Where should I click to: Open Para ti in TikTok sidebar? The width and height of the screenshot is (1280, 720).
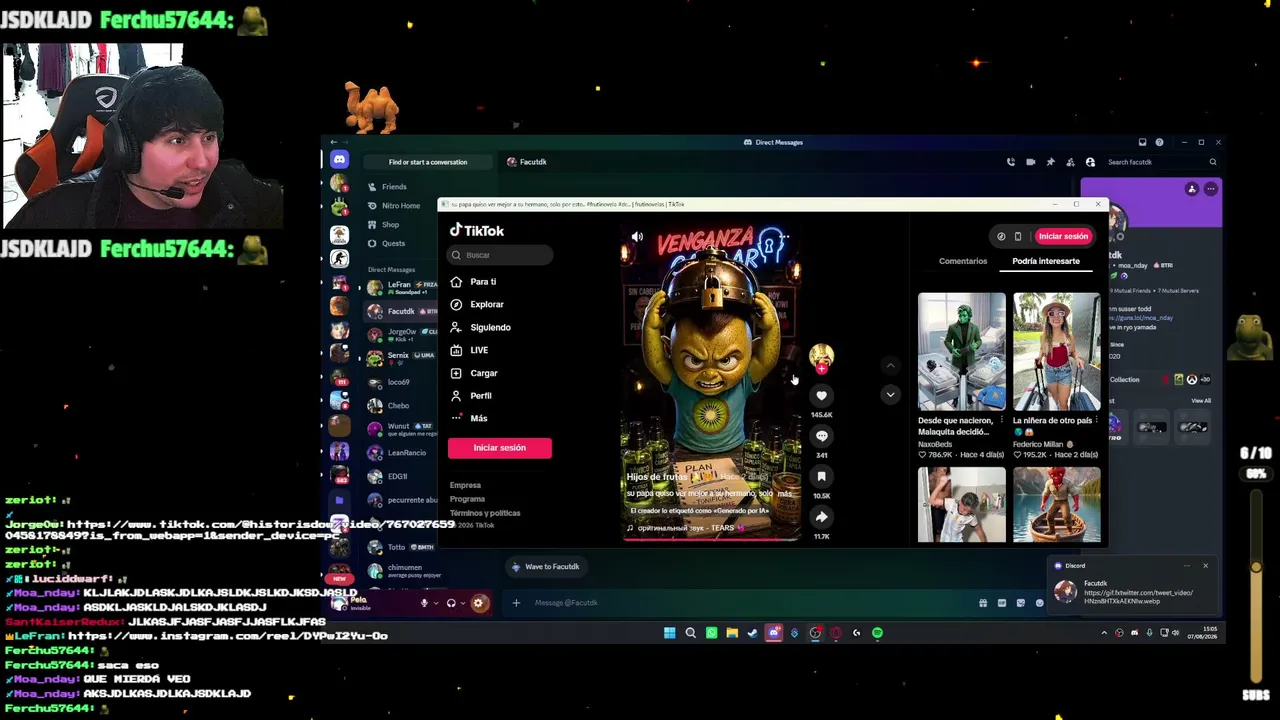474,282
